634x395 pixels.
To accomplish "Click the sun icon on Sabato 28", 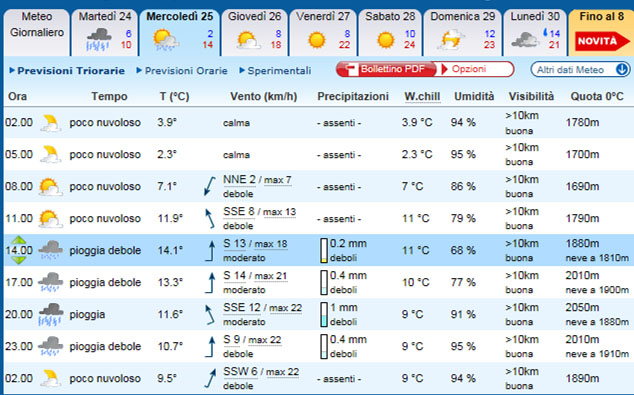I will click(x=385, y=40).
